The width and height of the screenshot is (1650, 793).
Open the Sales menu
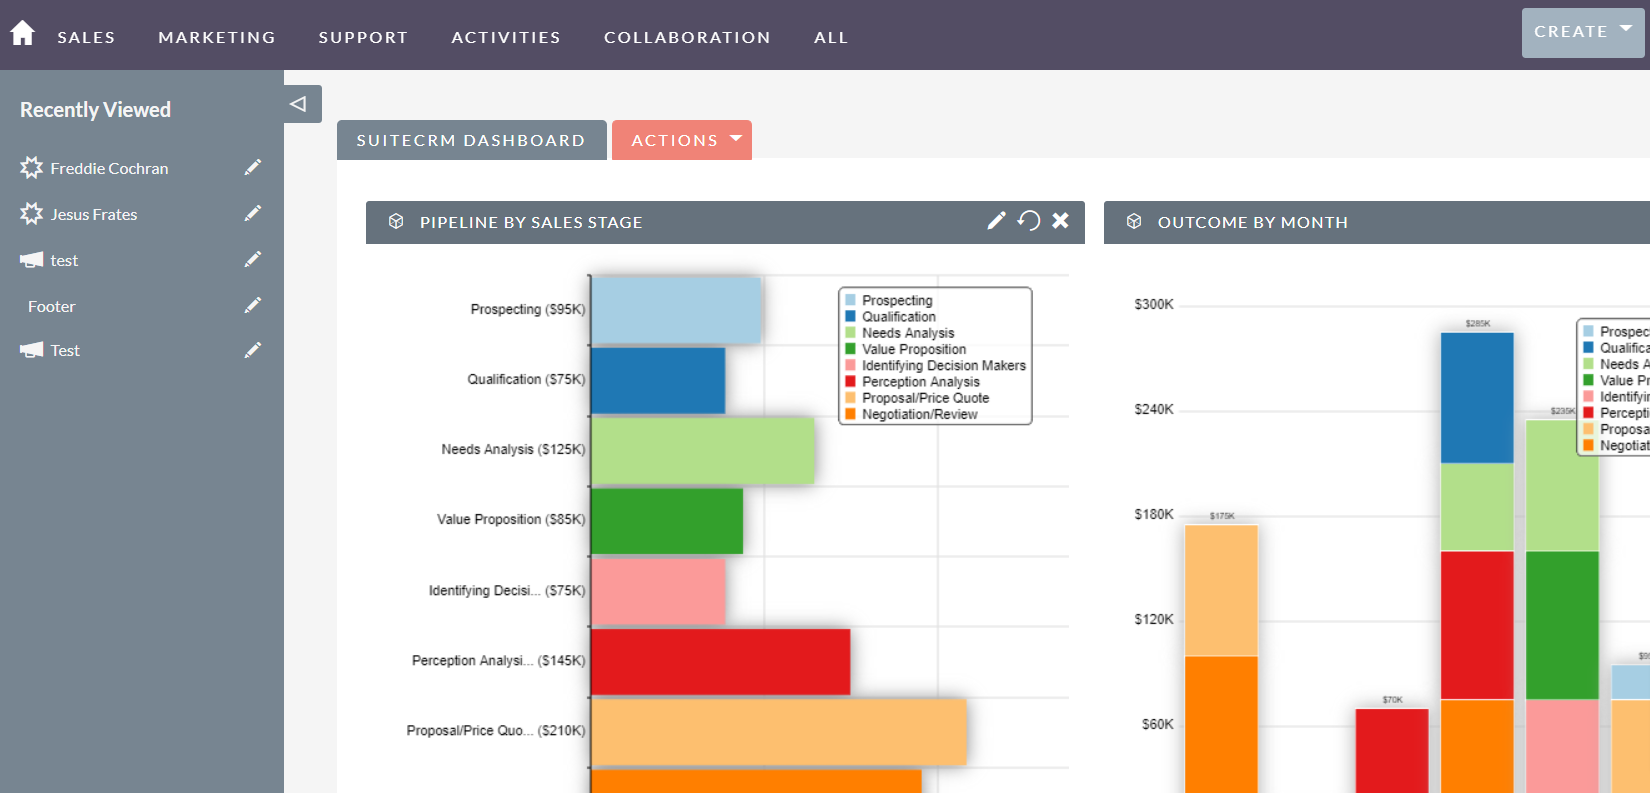(x=86, y=37)
